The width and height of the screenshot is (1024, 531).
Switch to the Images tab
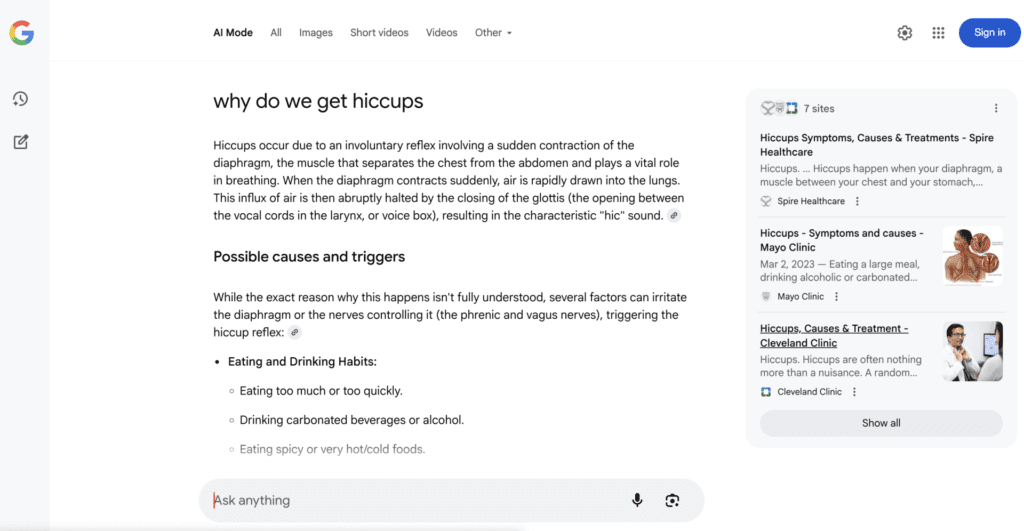click(x=315, y=33)
